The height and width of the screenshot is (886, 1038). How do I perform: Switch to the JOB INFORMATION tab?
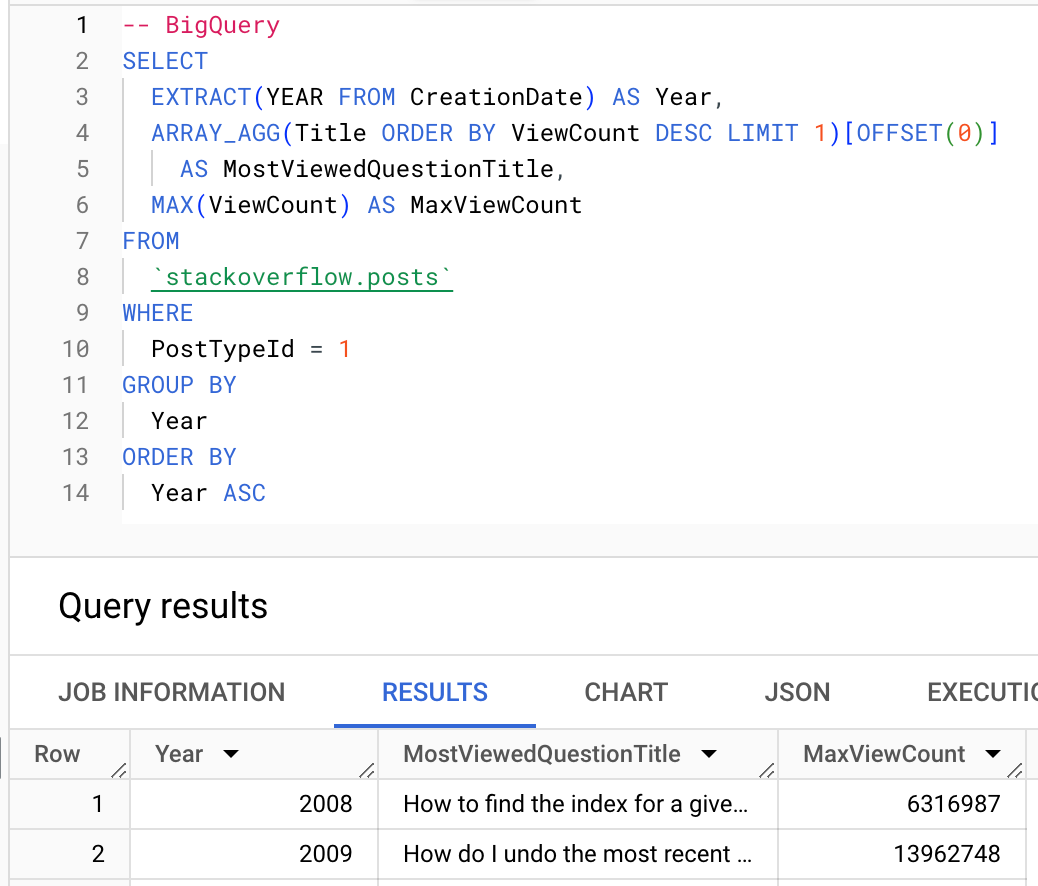click(172, 692)
